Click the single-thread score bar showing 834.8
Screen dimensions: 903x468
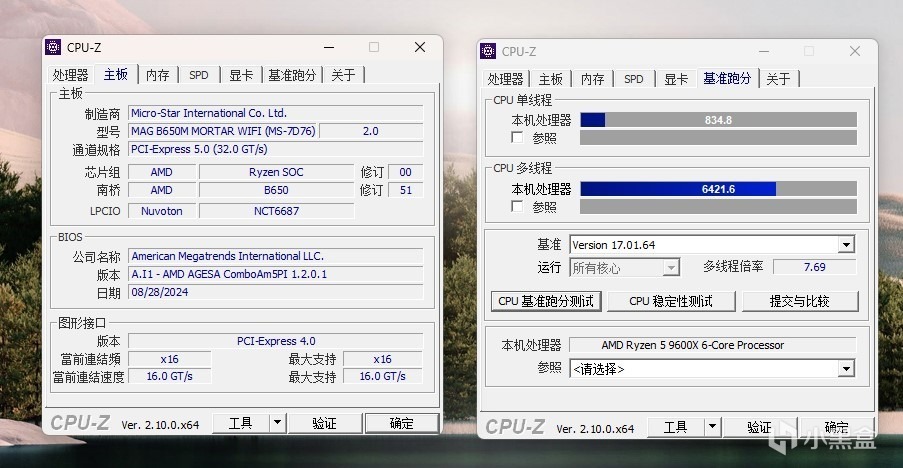pos(718,120)
